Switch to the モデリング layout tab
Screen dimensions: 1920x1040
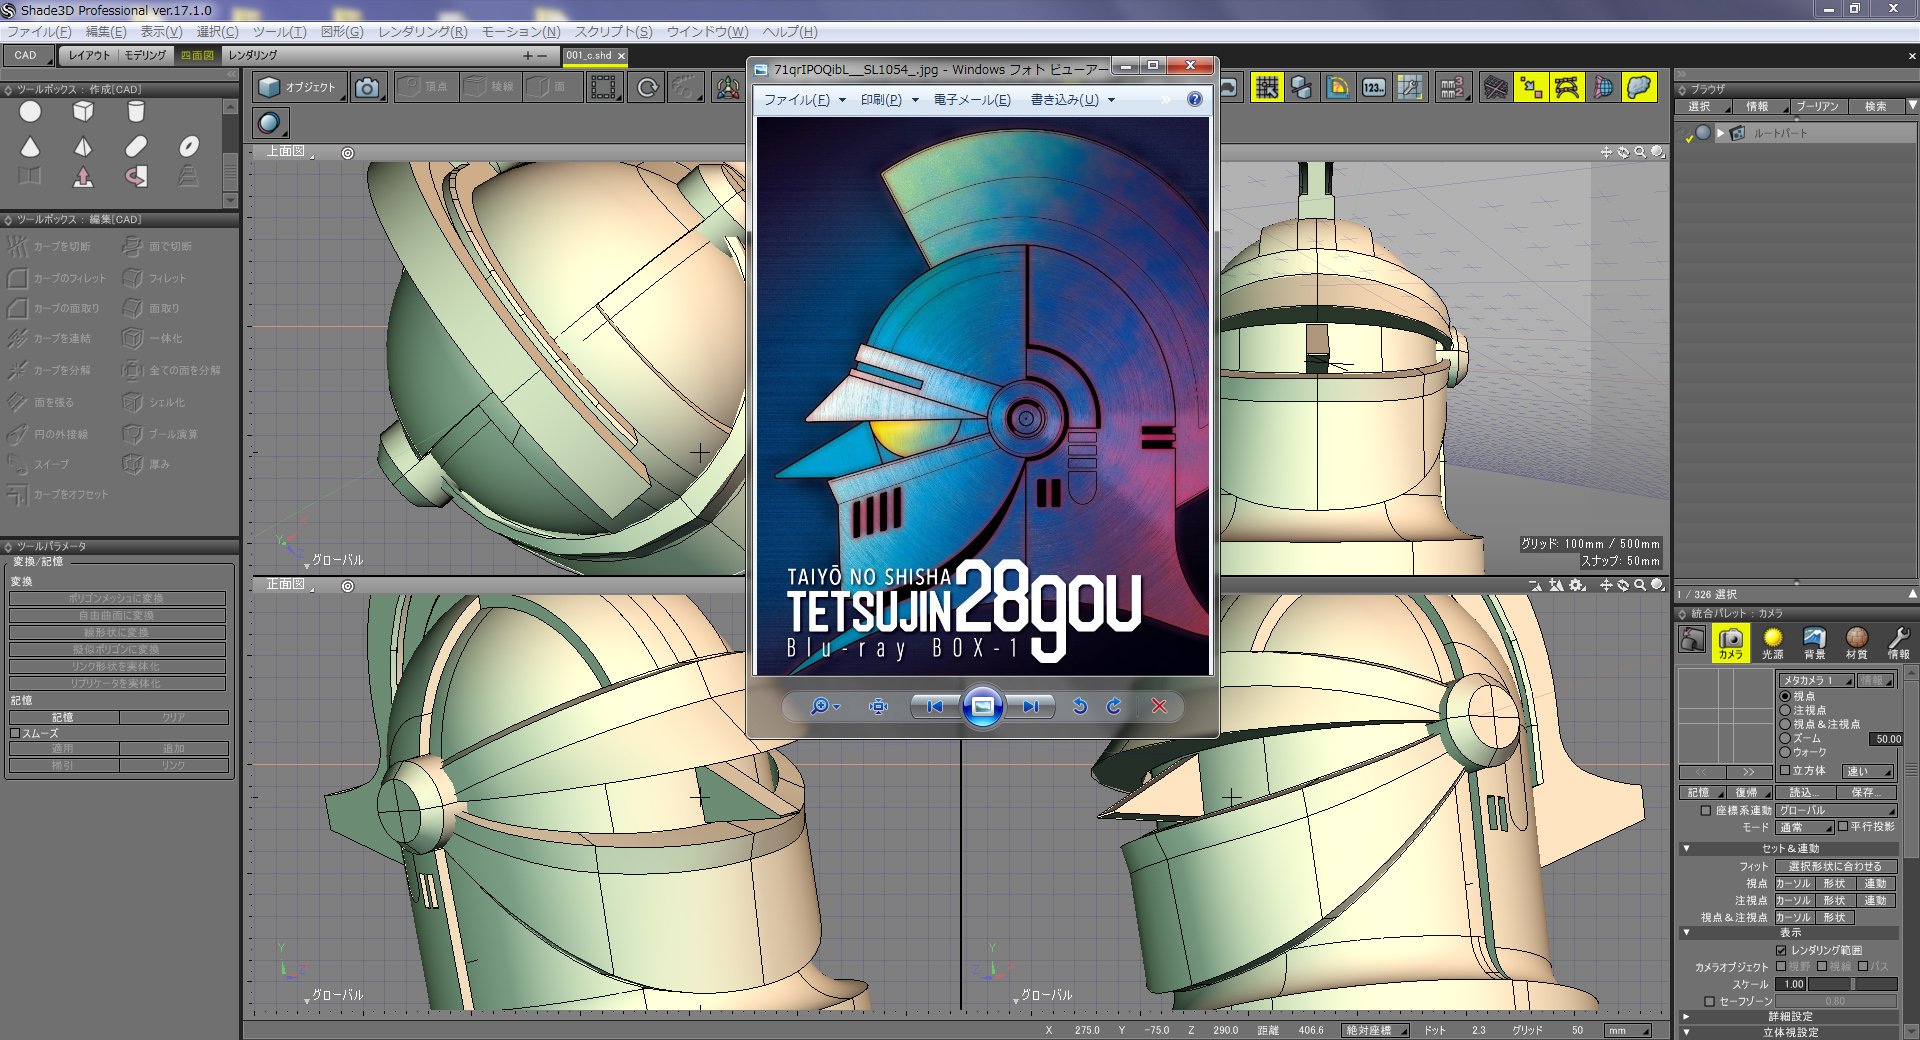click(x=145, y=56)
